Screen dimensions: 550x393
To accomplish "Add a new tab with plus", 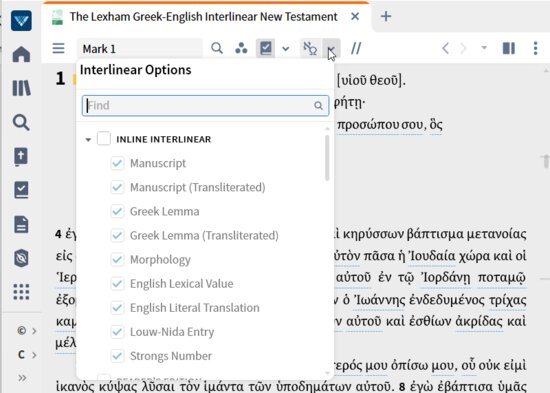I will (x=386, y=16).
